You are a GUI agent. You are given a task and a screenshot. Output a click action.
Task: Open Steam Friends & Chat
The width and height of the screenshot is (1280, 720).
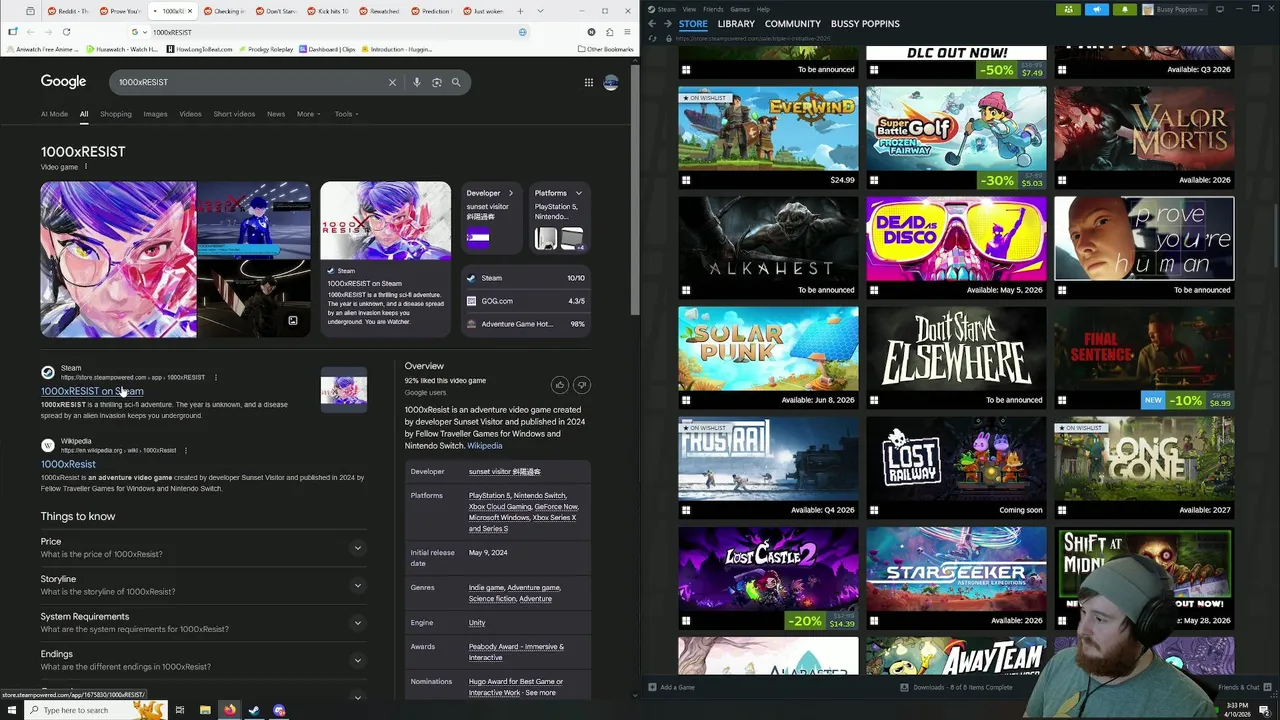pyautogui.click(x=1245, y=687)
